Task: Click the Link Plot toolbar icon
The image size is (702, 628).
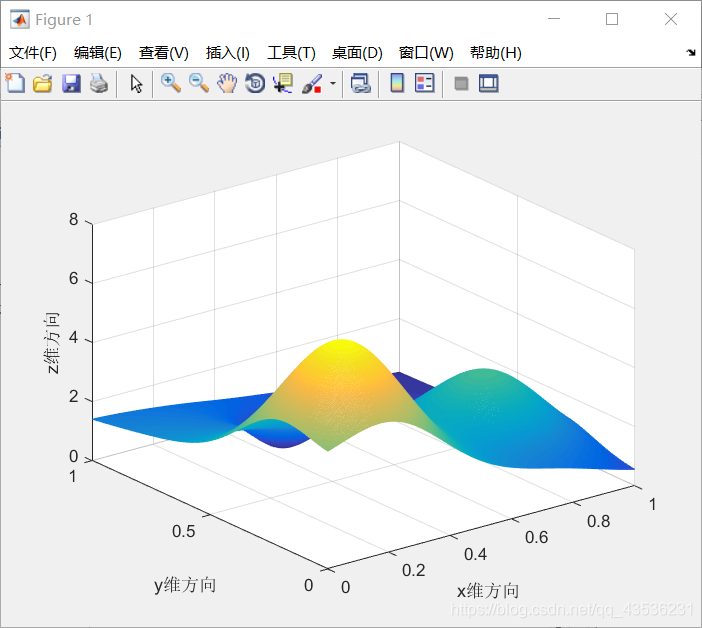Action: click(361, 83)
